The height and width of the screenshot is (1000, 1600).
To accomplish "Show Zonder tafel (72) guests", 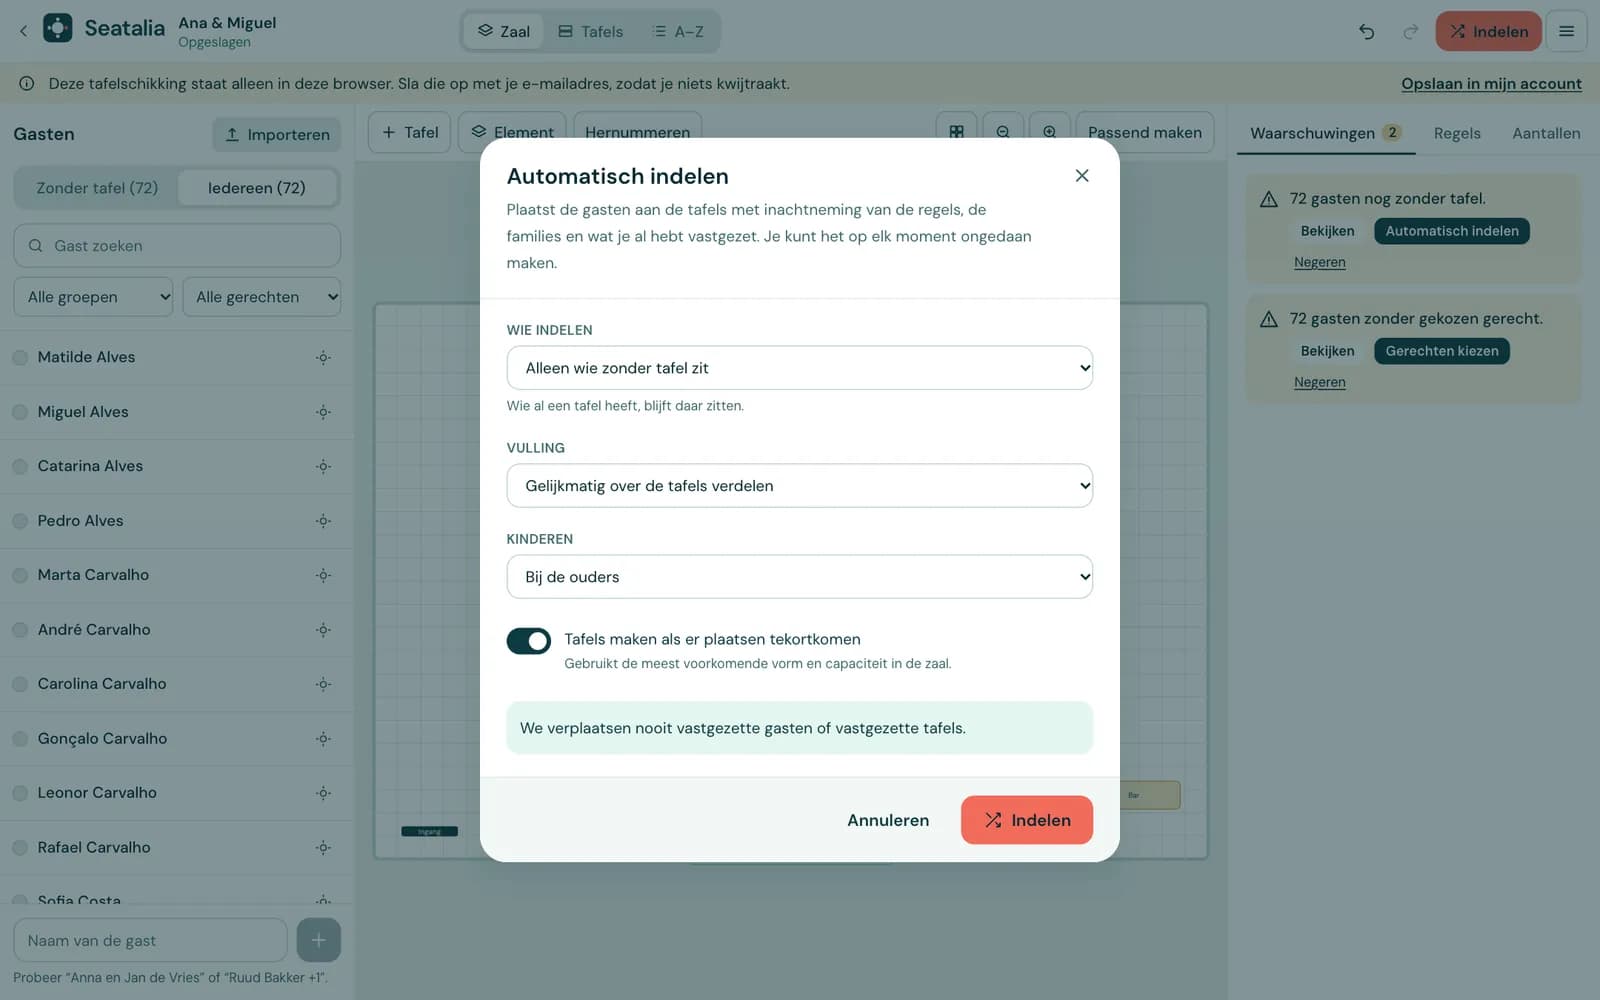I will click(97, 188).
